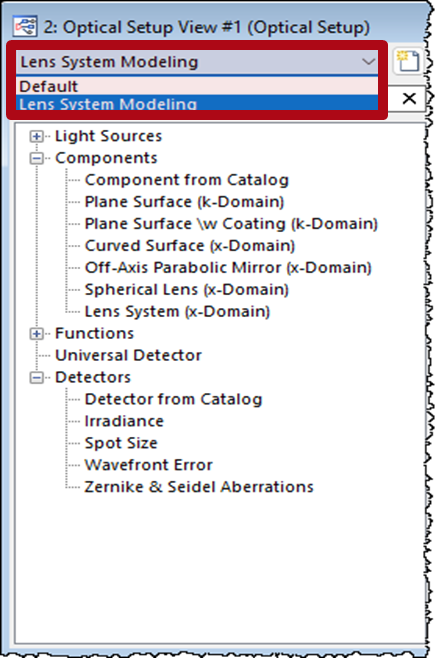Select the Wavefront Error detector

pos(149,465)
